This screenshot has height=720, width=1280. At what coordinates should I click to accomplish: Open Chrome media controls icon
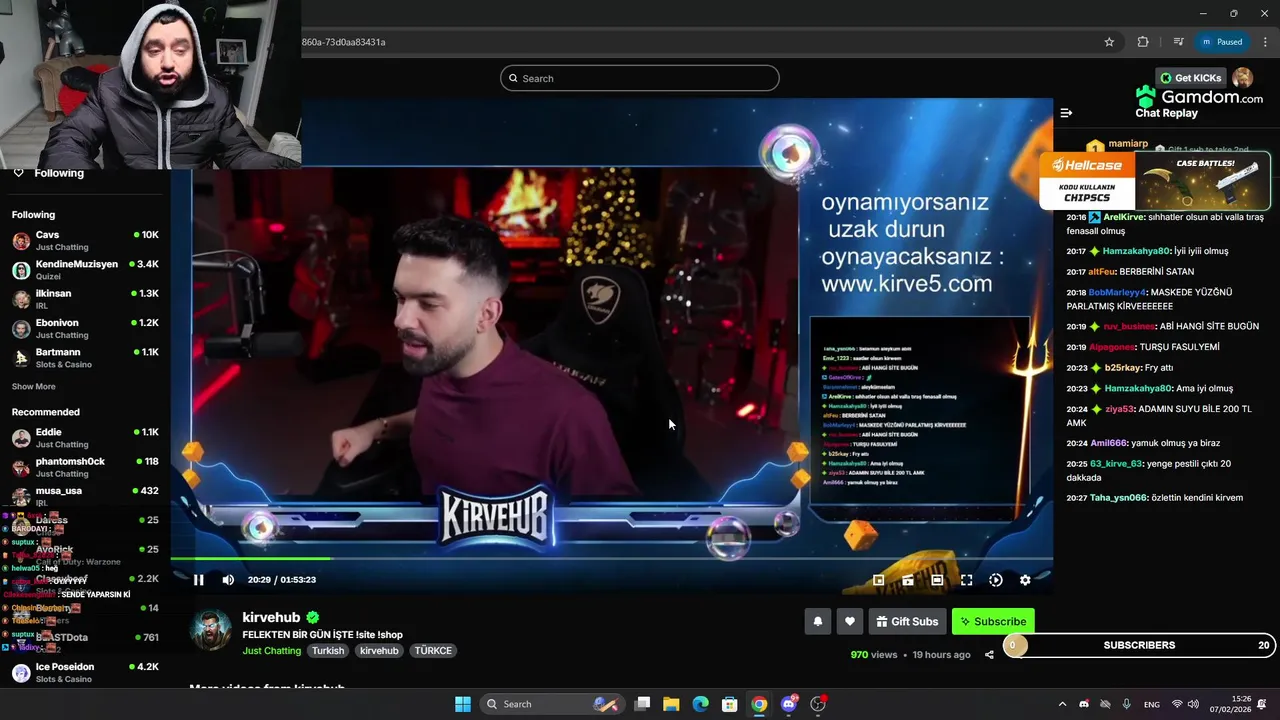coord(1179,42)
